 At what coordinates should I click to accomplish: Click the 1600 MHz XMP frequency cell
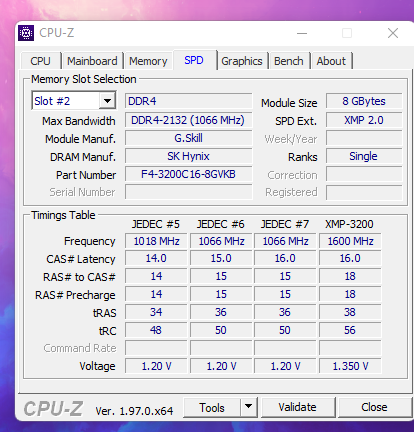350,241
